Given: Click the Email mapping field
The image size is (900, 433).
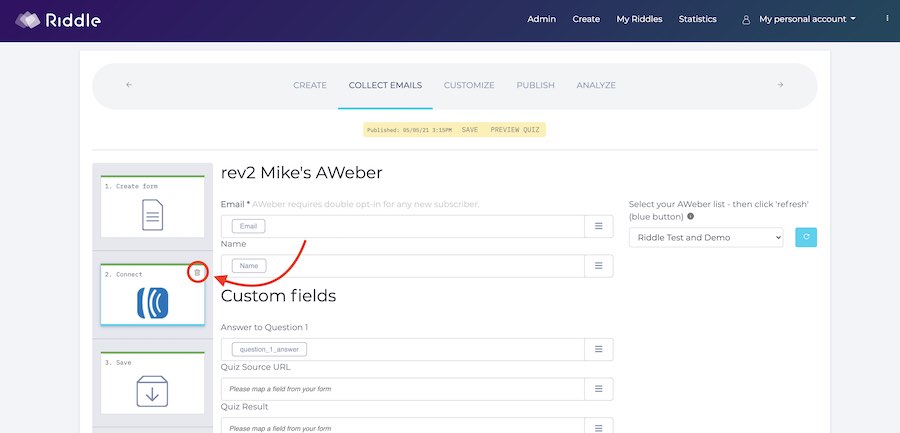Looking at the screenshot, I should (403, 226).
